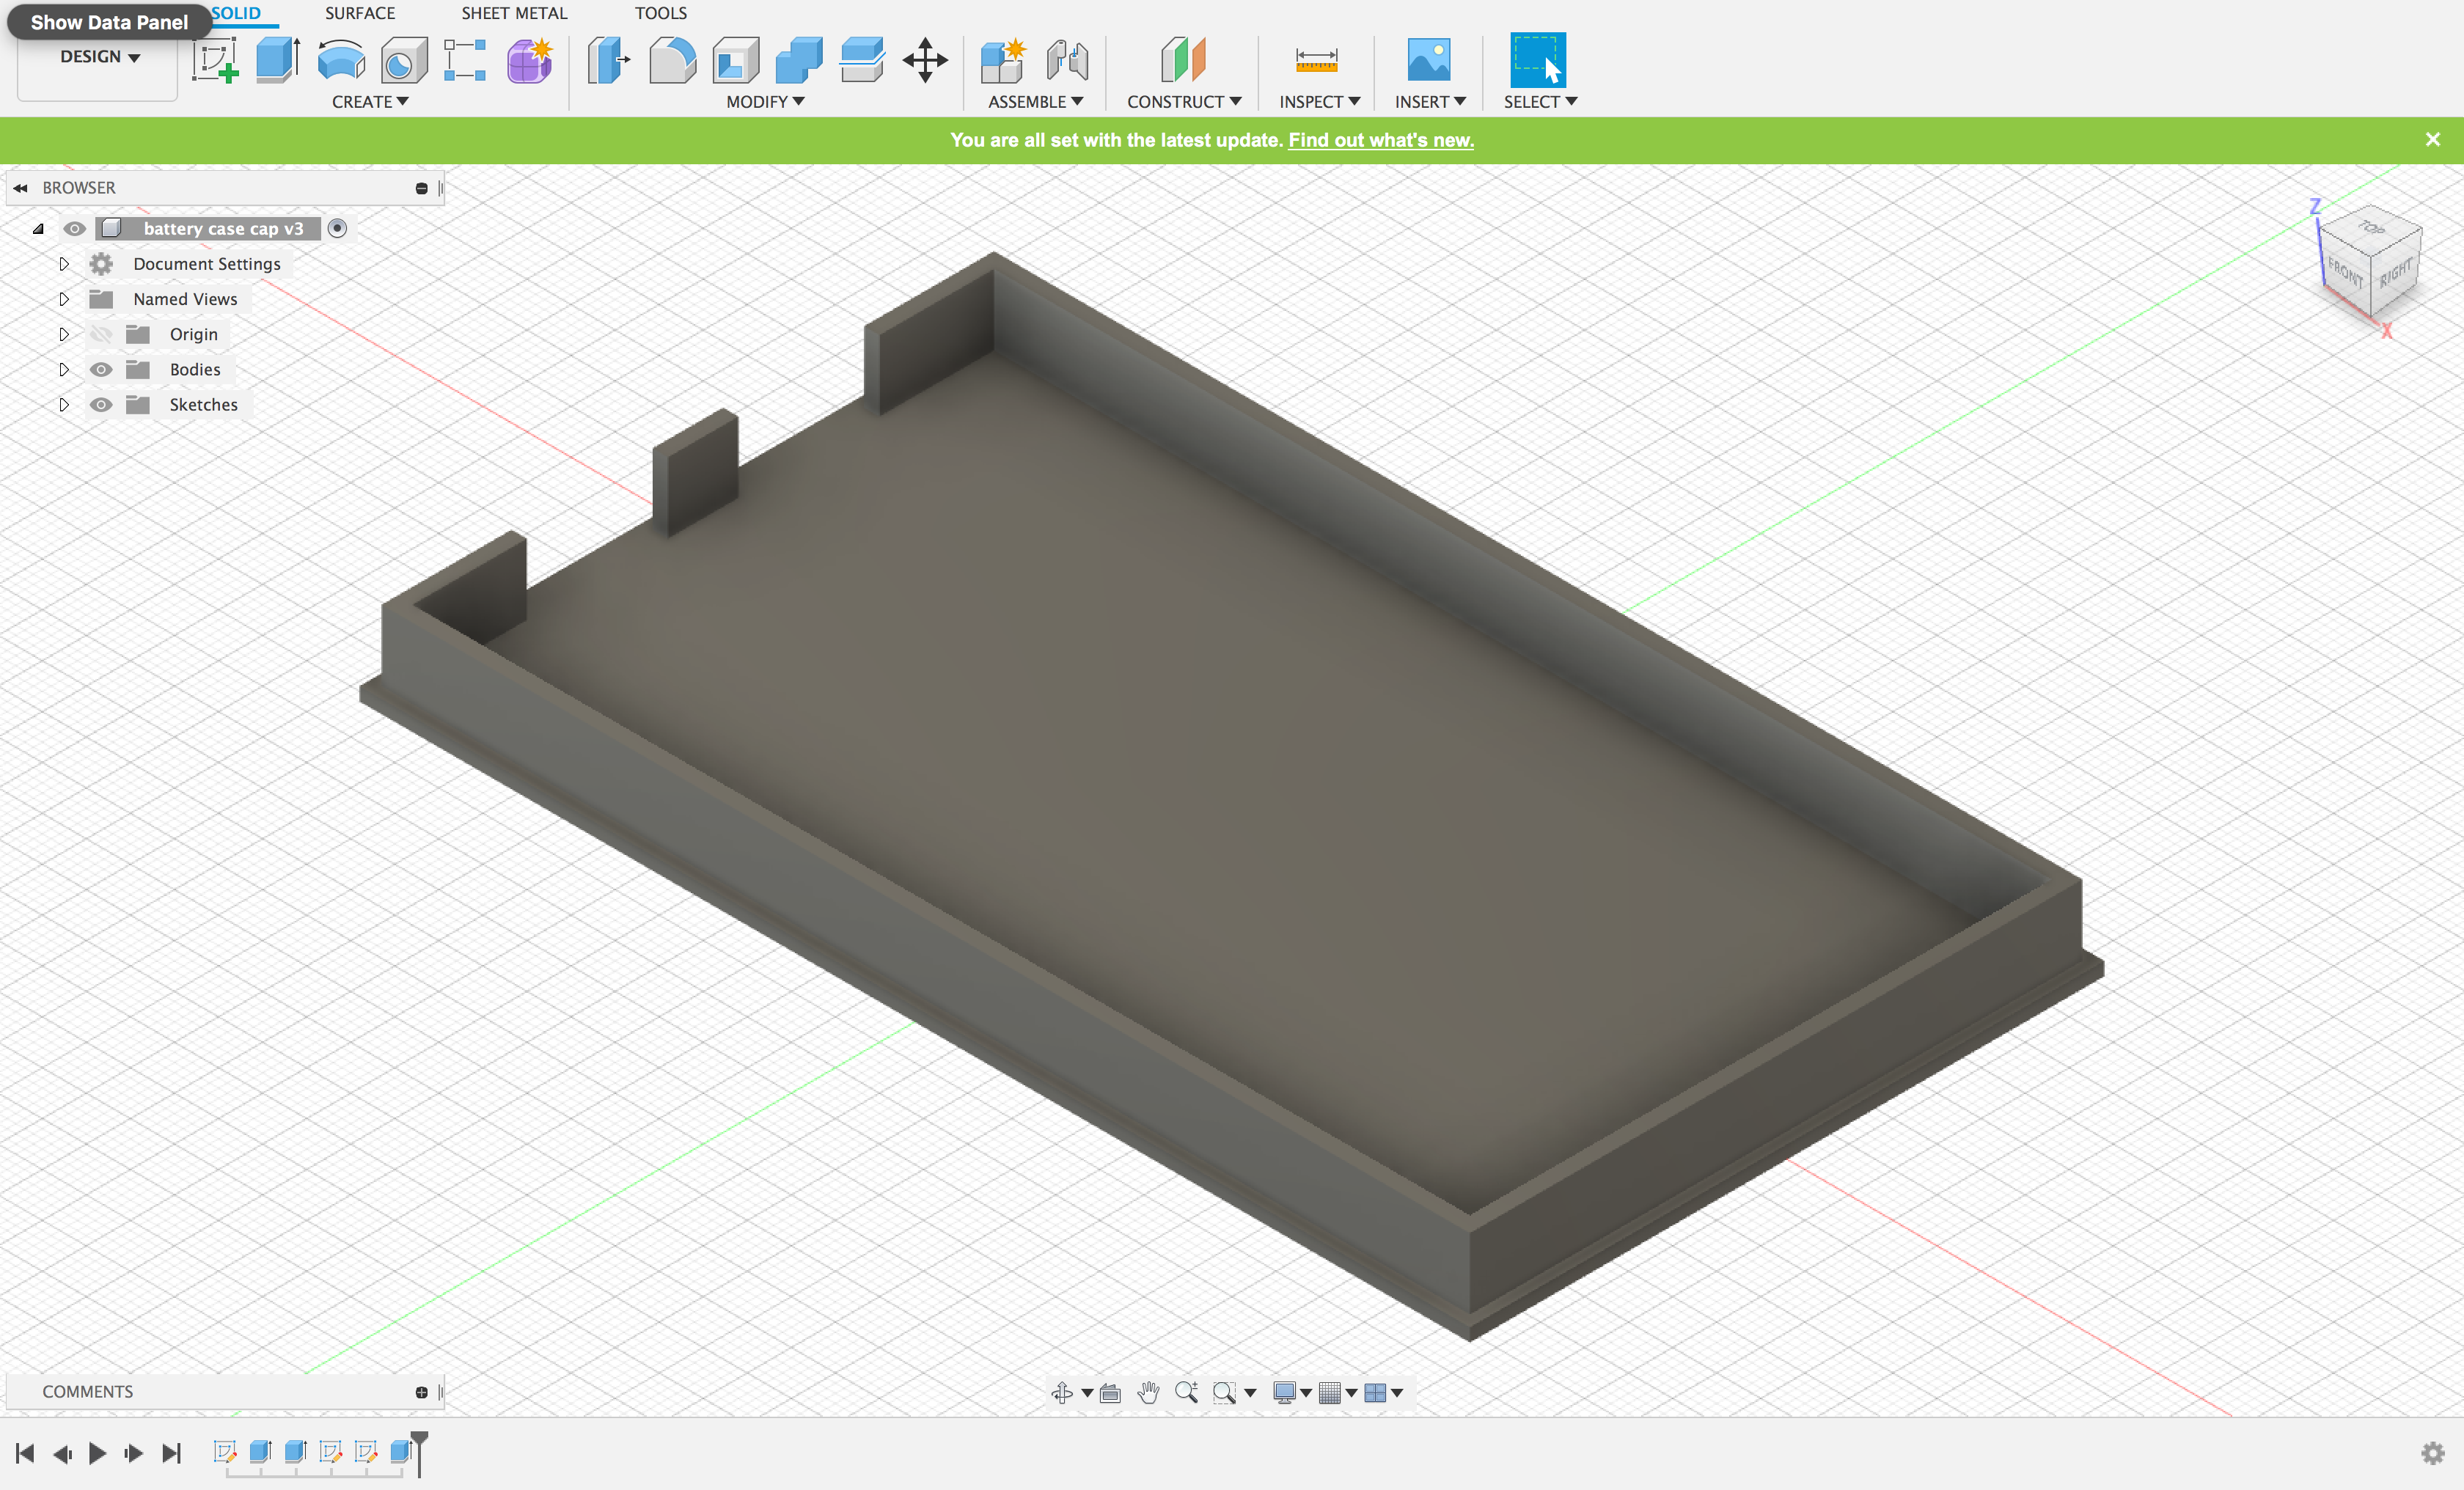This screenshot has height=1490, width=2464.
Task: Open Find out what's new link
Action: click(x=1381, y=140)
